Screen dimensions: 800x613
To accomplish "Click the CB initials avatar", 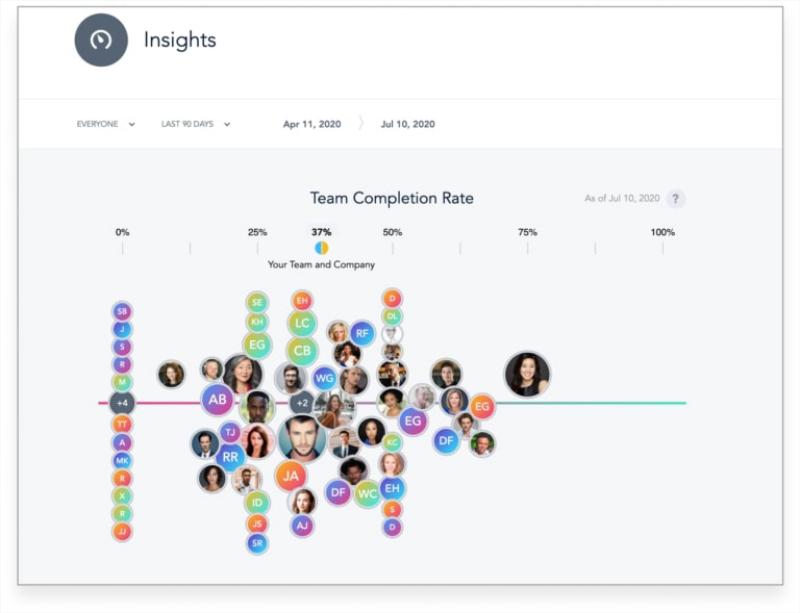I will [x=302, y=350].
